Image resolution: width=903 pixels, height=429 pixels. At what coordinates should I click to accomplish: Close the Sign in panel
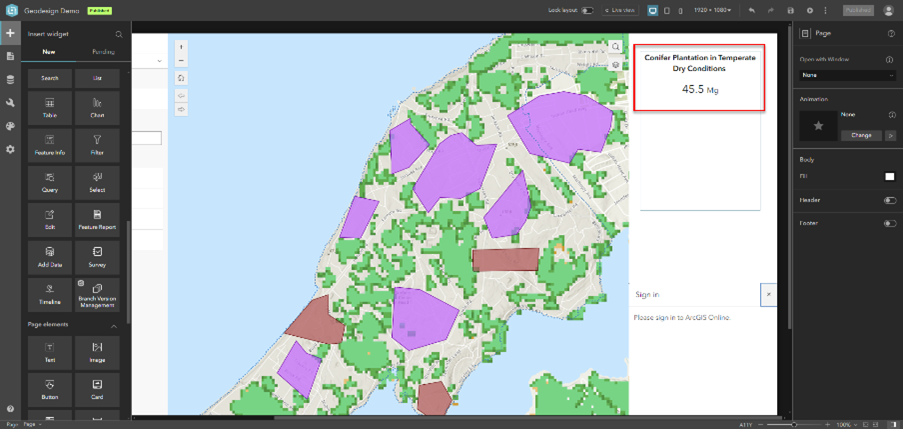(768, 294)
